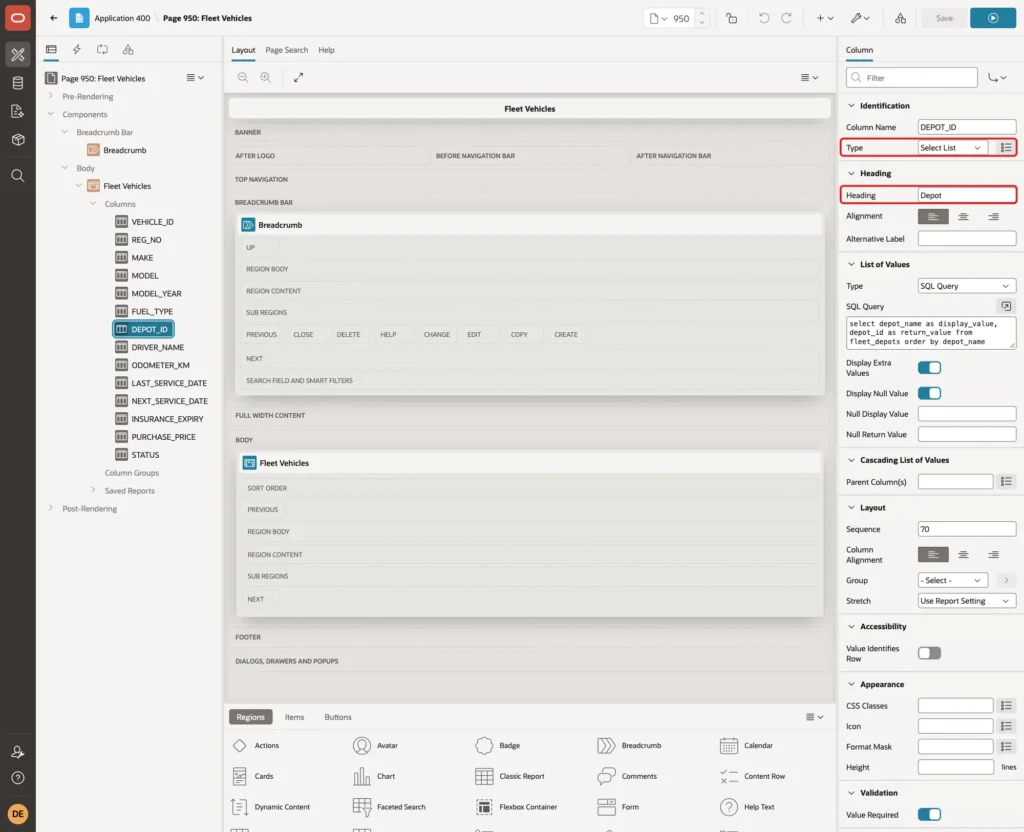Zoom out the layout view
The width and height of the screenshot is (1024, 832).
[243, 77]
